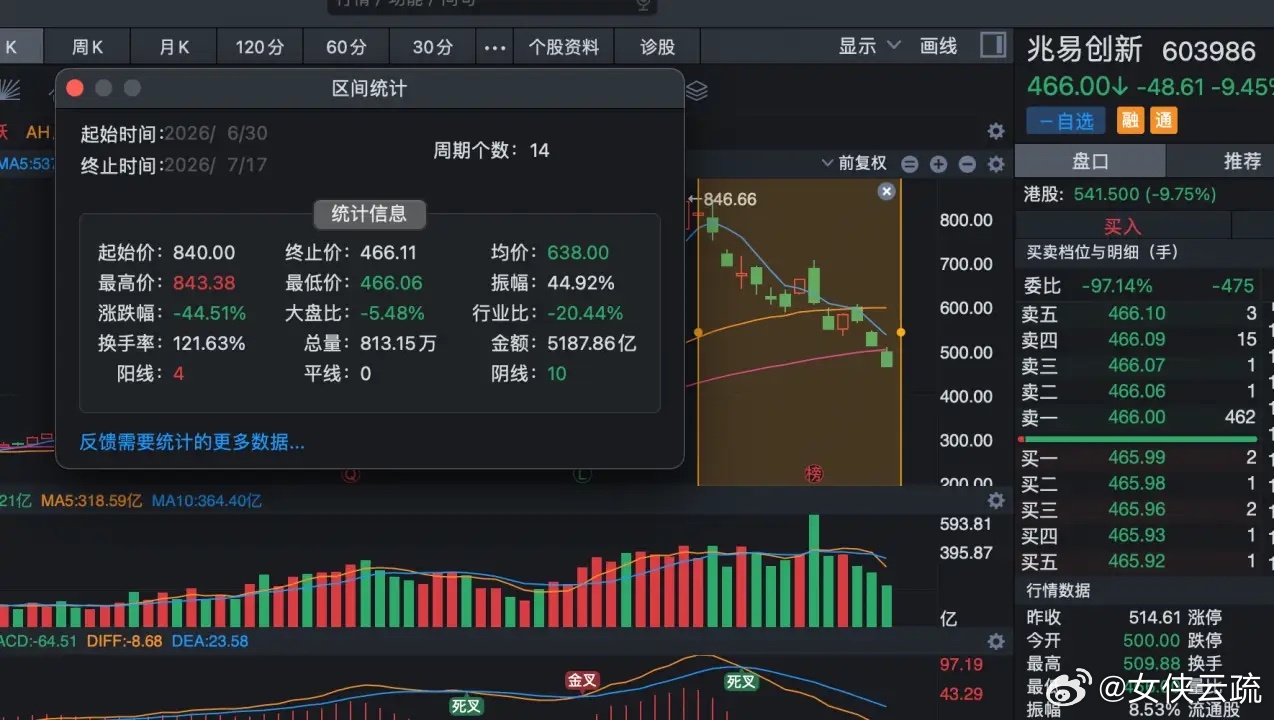Click the 死叉 marker near 741

(741, 682)
